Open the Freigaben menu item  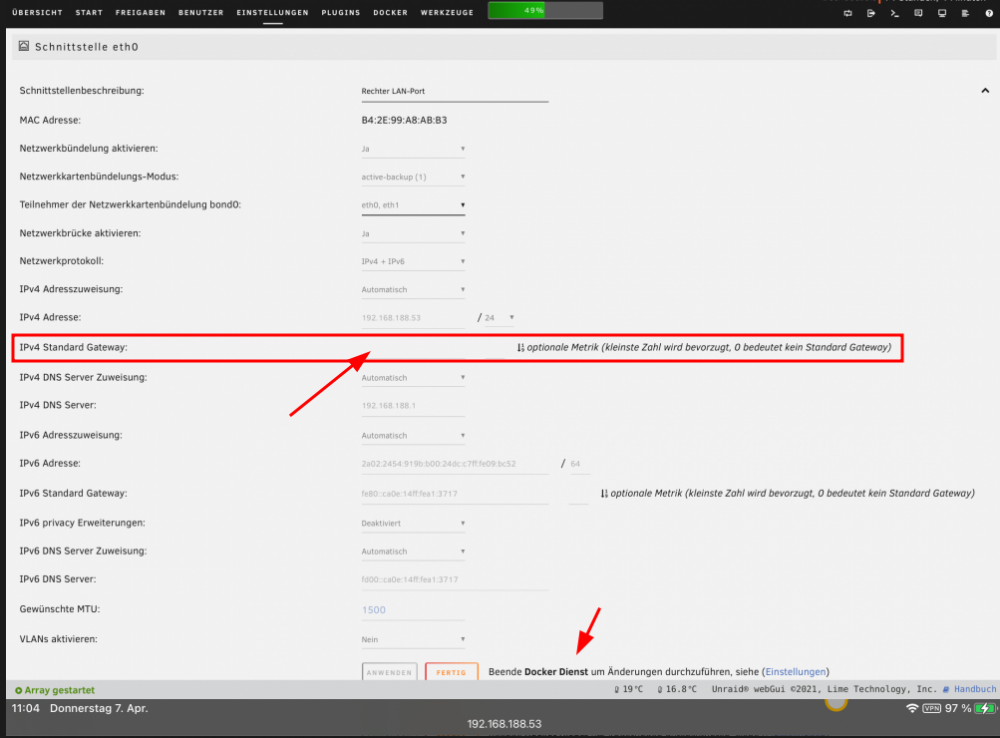(140, 12)
